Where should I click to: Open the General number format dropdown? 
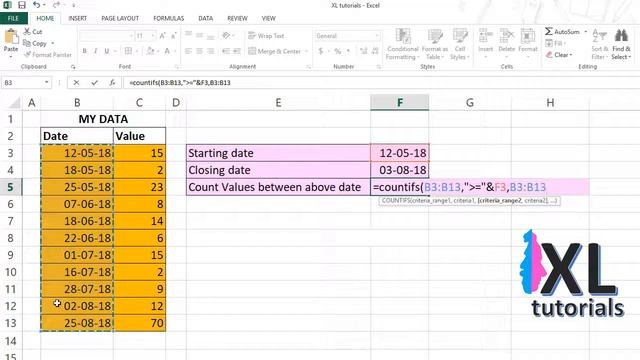377,36
